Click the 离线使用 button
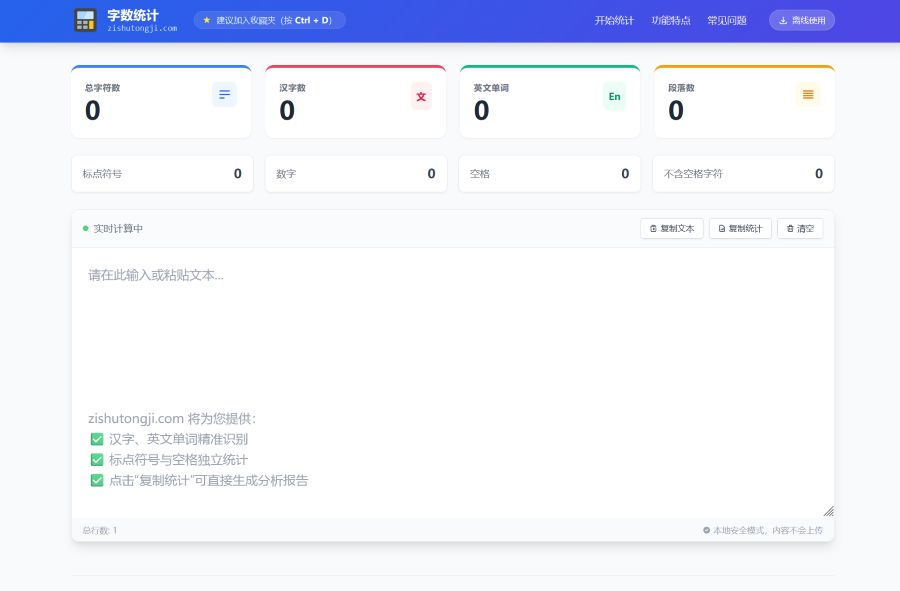Image resolution: width=900 pixels, height=591 pixels. coord(801,20)
